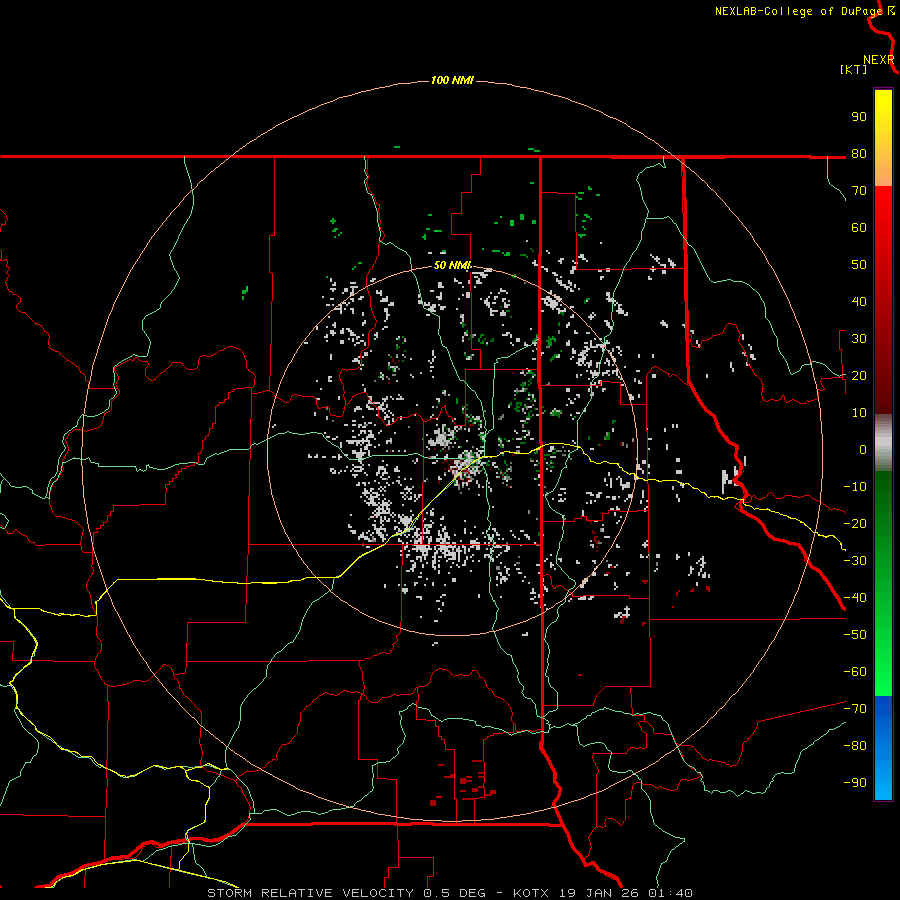Viewport: 900px width, 900px height.
Task: Select the 50 value on velocity scale
Action: coord(859,265)
